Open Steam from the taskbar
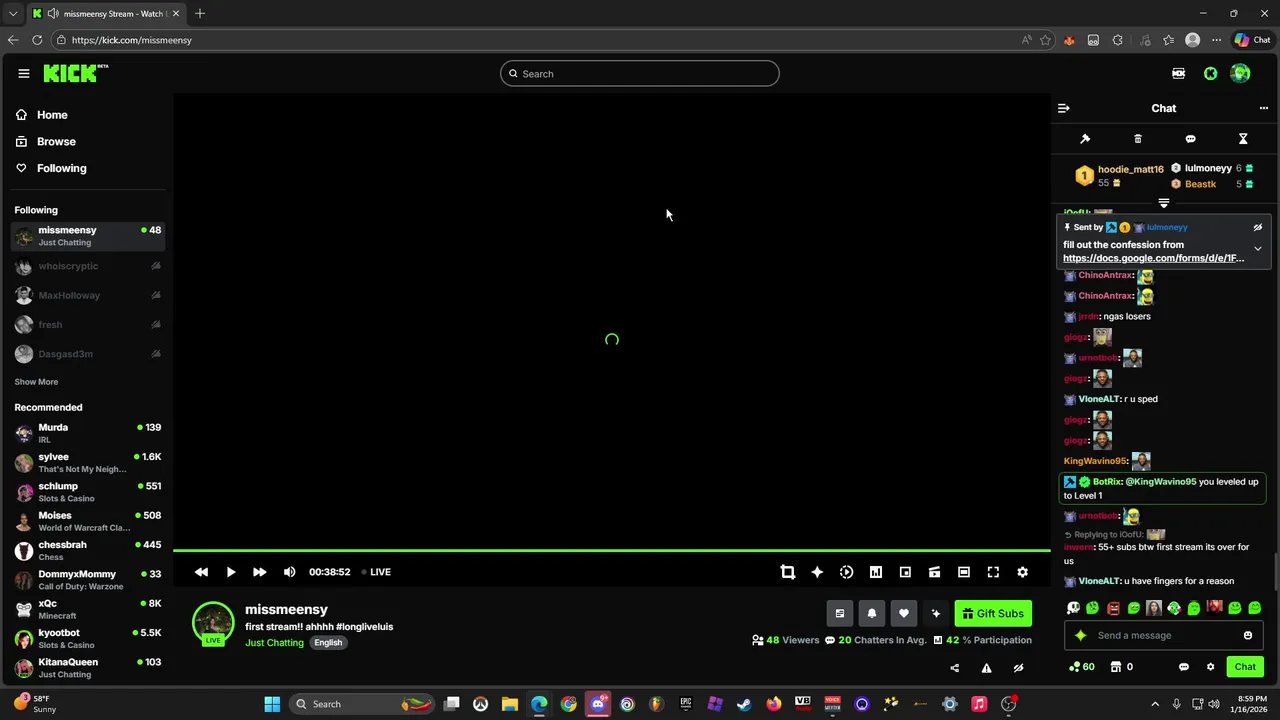 pyautogui.click(x=744, y=704)
